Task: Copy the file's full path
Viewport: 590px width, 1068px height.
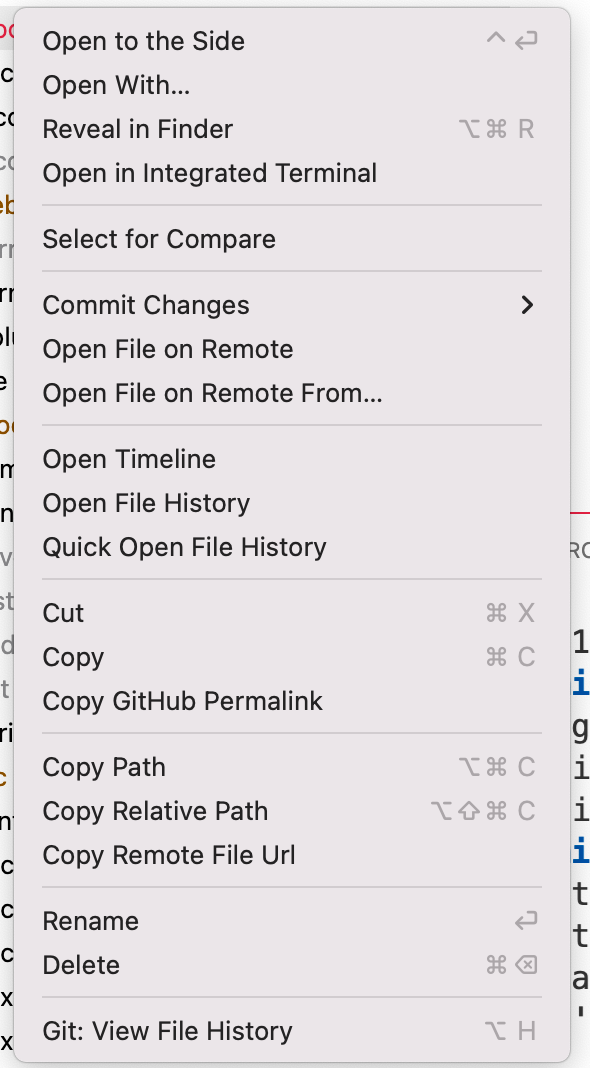Action: (x=103, y=767)
